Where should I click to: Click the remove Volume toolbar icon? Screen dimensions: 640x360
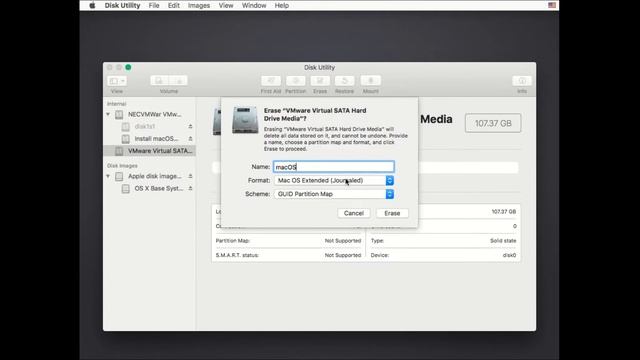[x=178, y=81]
